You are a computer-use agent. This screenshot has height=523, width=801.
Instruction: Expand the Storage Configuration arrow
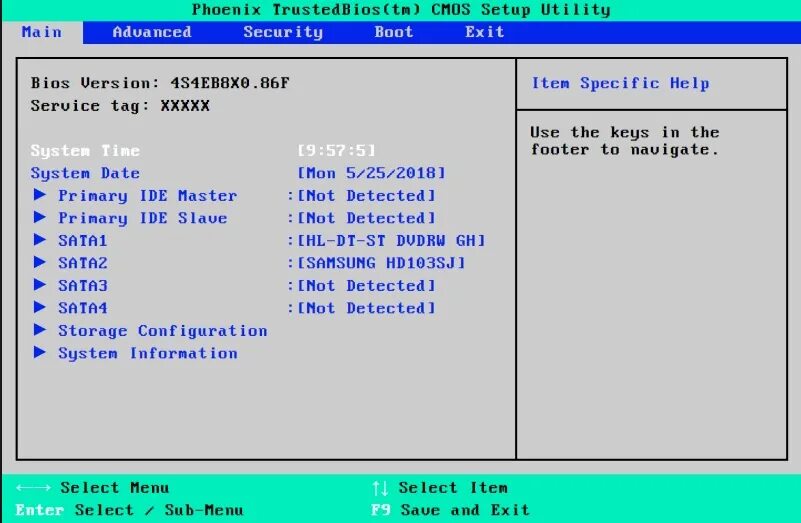pos(40,329)
